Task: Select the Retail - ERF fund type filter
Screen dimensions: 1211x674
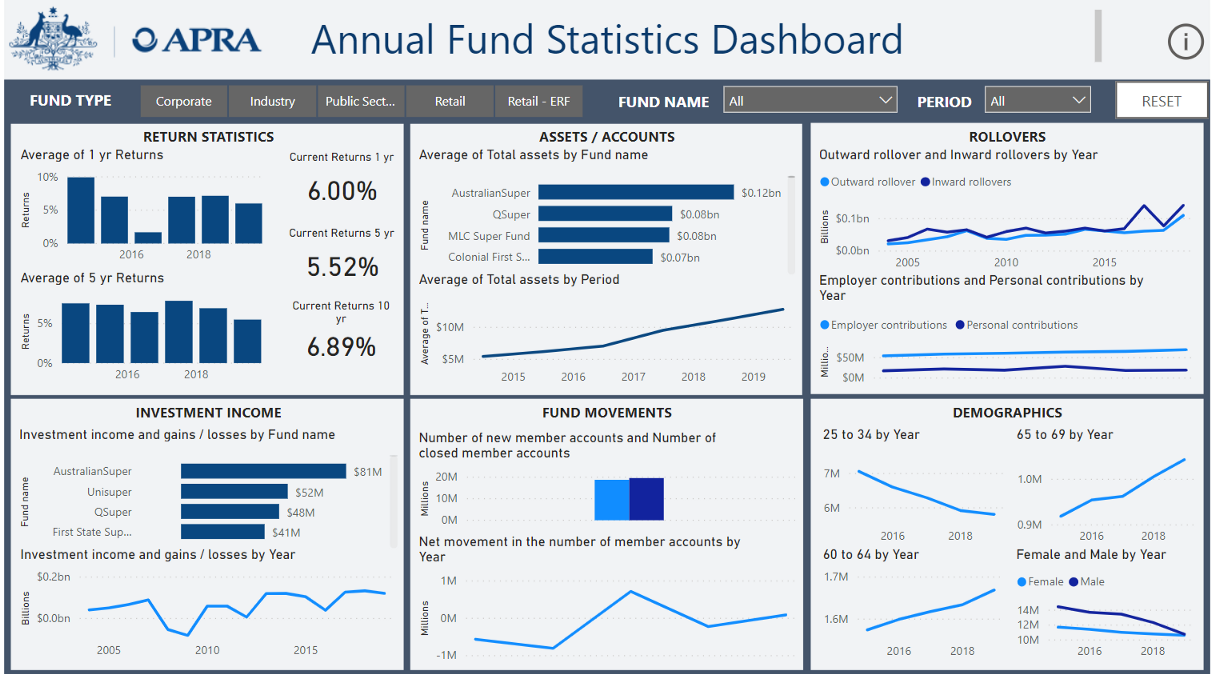Action: [539, 101]
